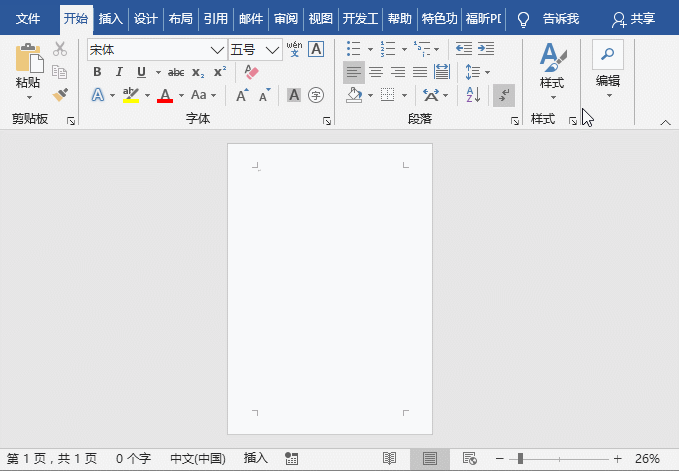Apply character shading
Viewport: 679px width, 471px height.
pyautogui.click(x=294, y=95)
